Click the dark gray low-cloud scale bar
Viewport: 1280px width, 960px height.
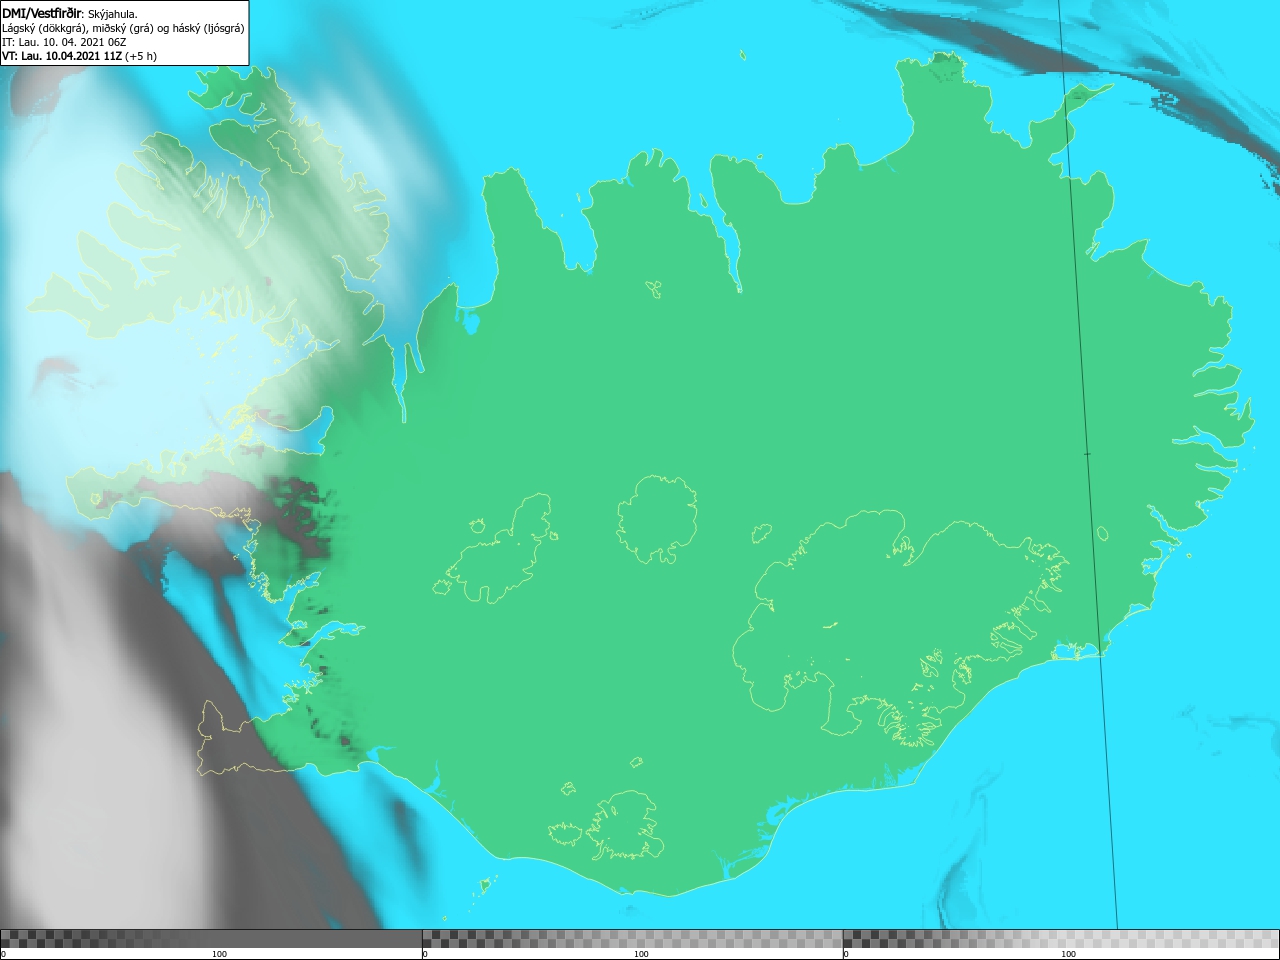211,938
